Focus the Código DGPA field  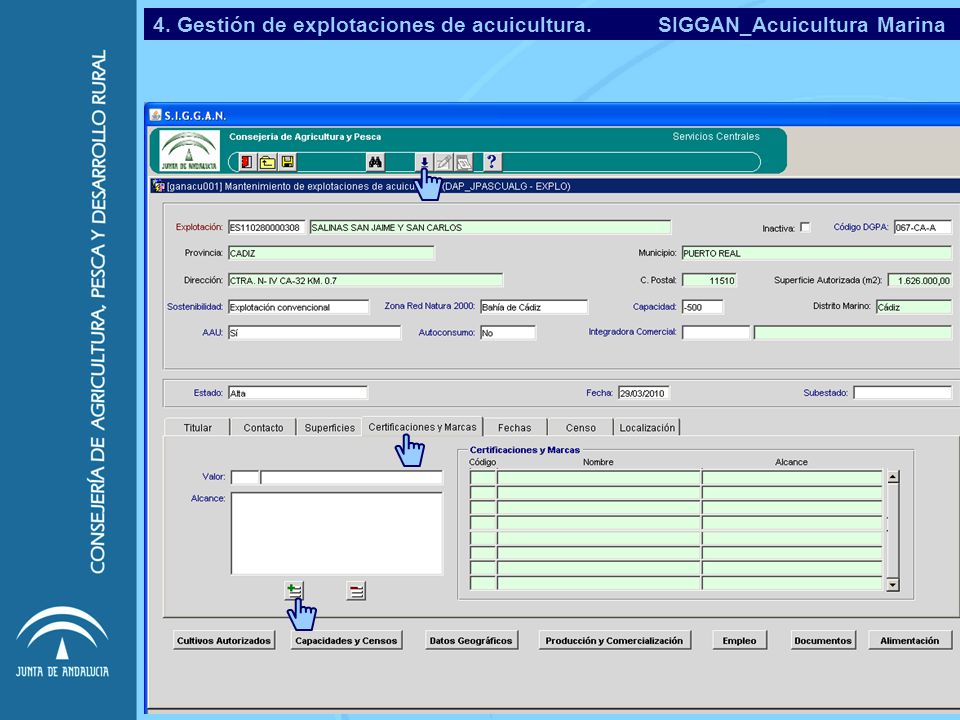point(923,227)
